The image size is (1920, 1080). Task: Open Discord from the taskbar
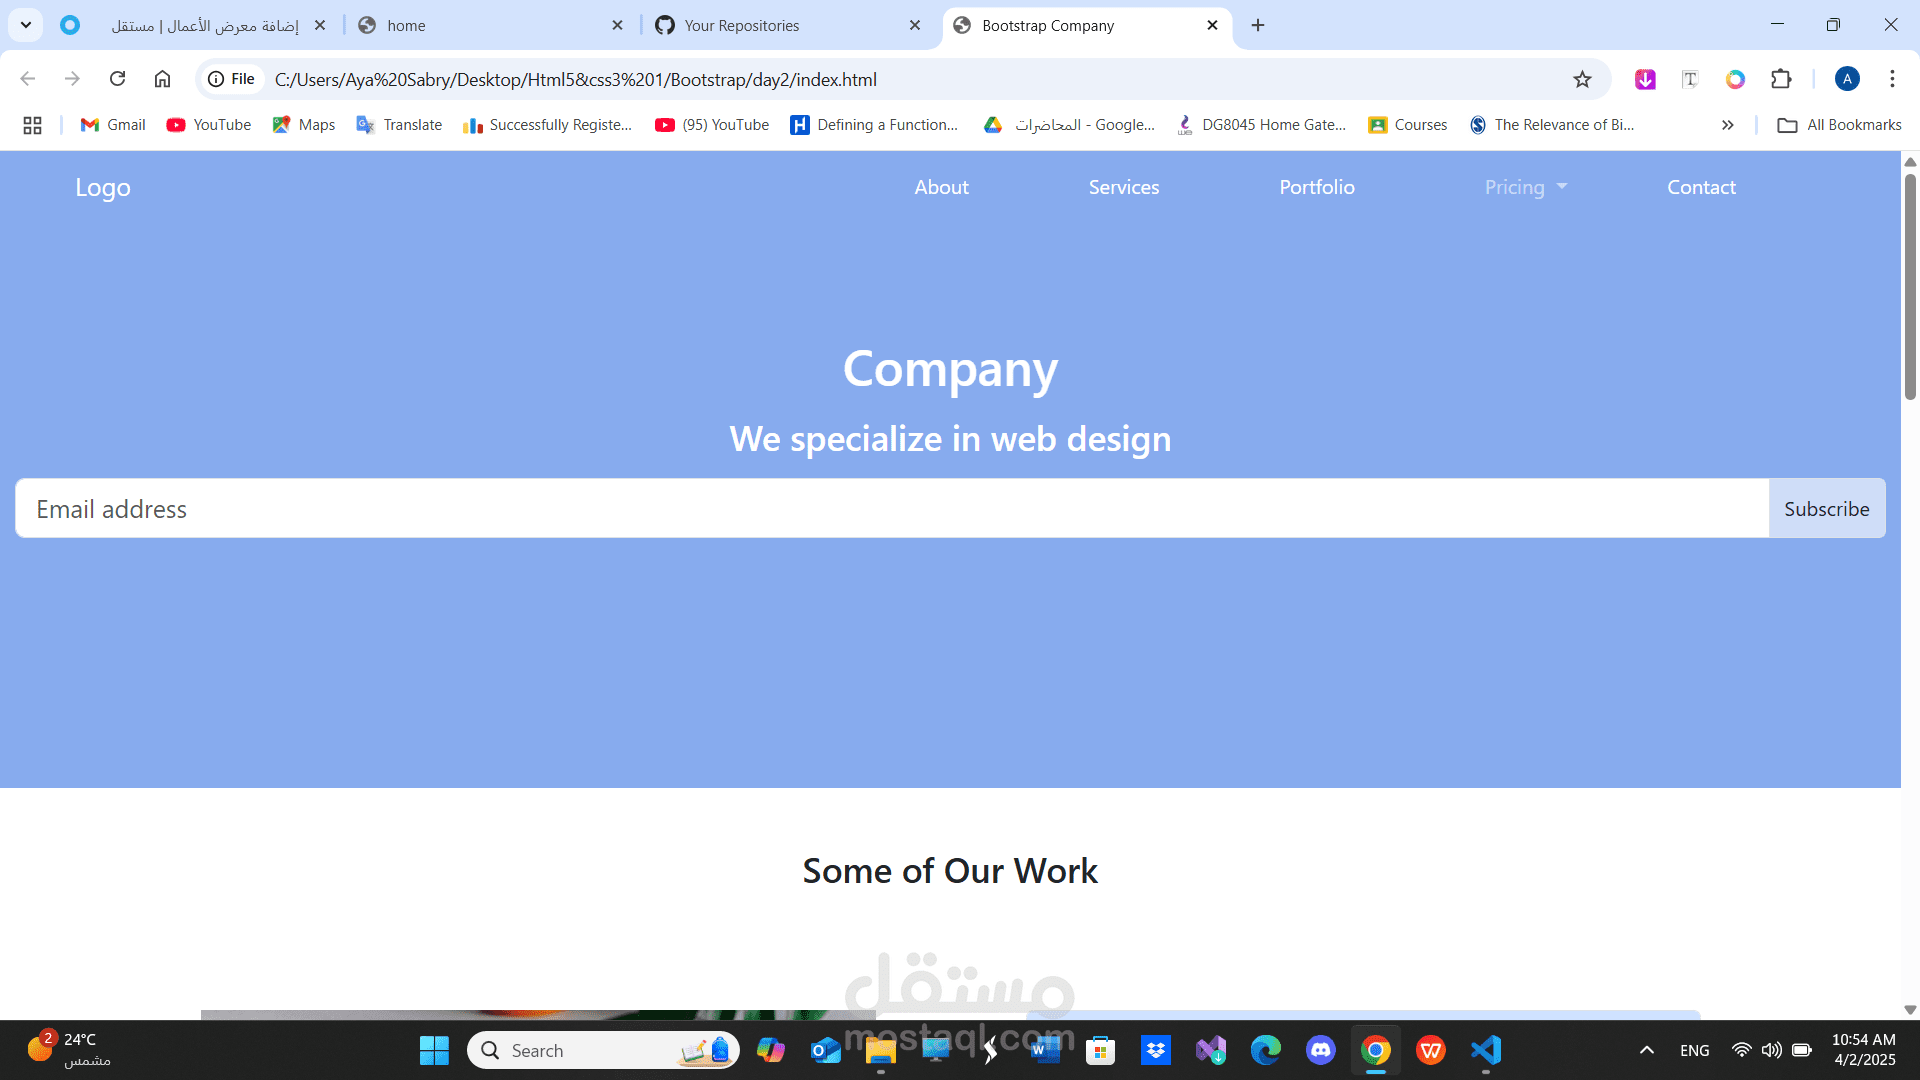[1321, 1050]
